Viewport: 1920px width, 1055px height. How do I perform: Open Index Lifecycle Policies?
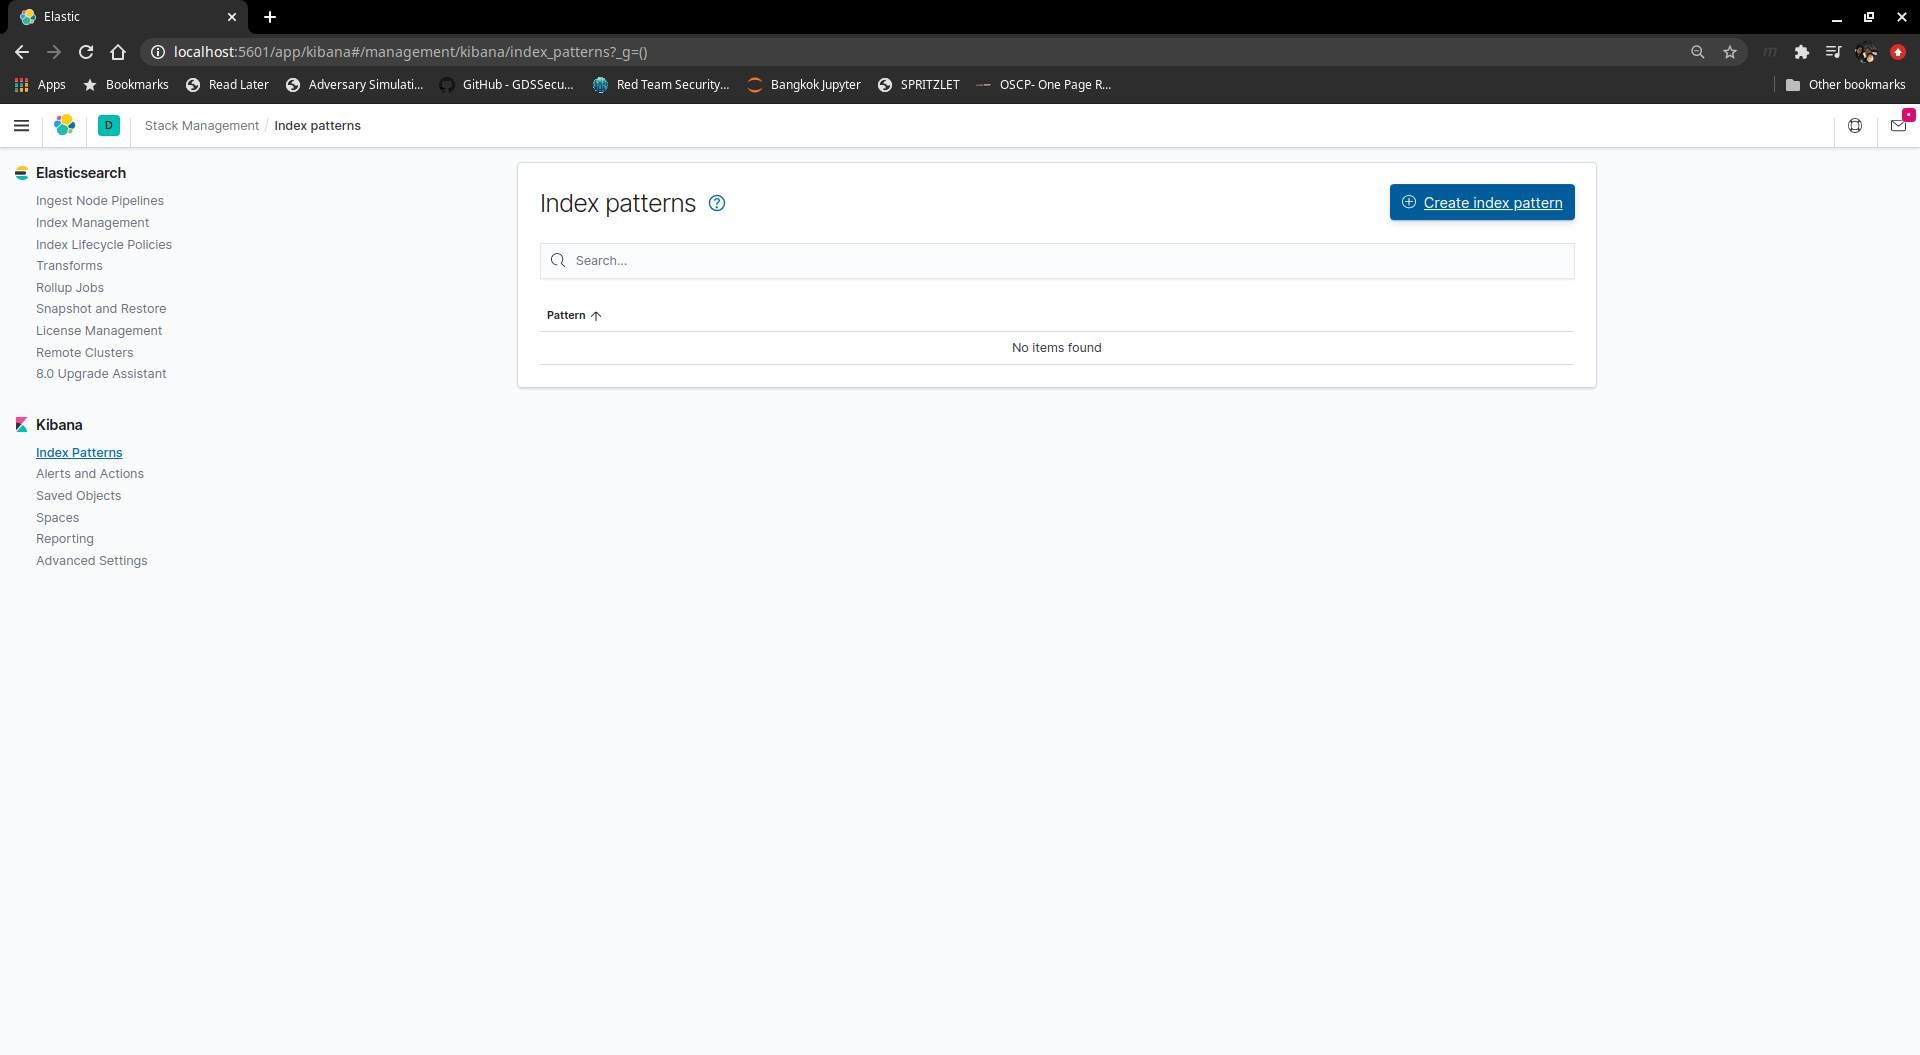[x=104, y=245]
